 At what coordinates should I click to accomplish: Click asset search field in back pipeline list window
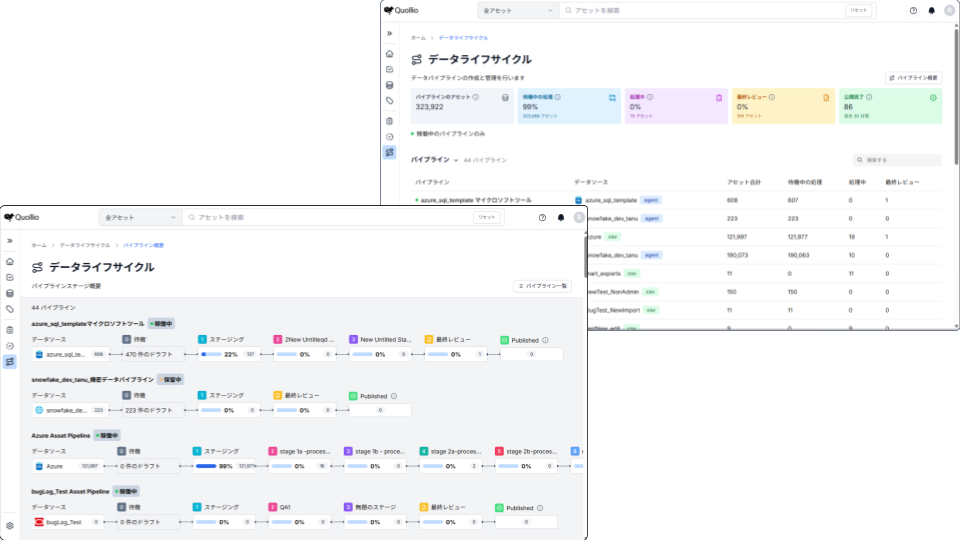704,10
